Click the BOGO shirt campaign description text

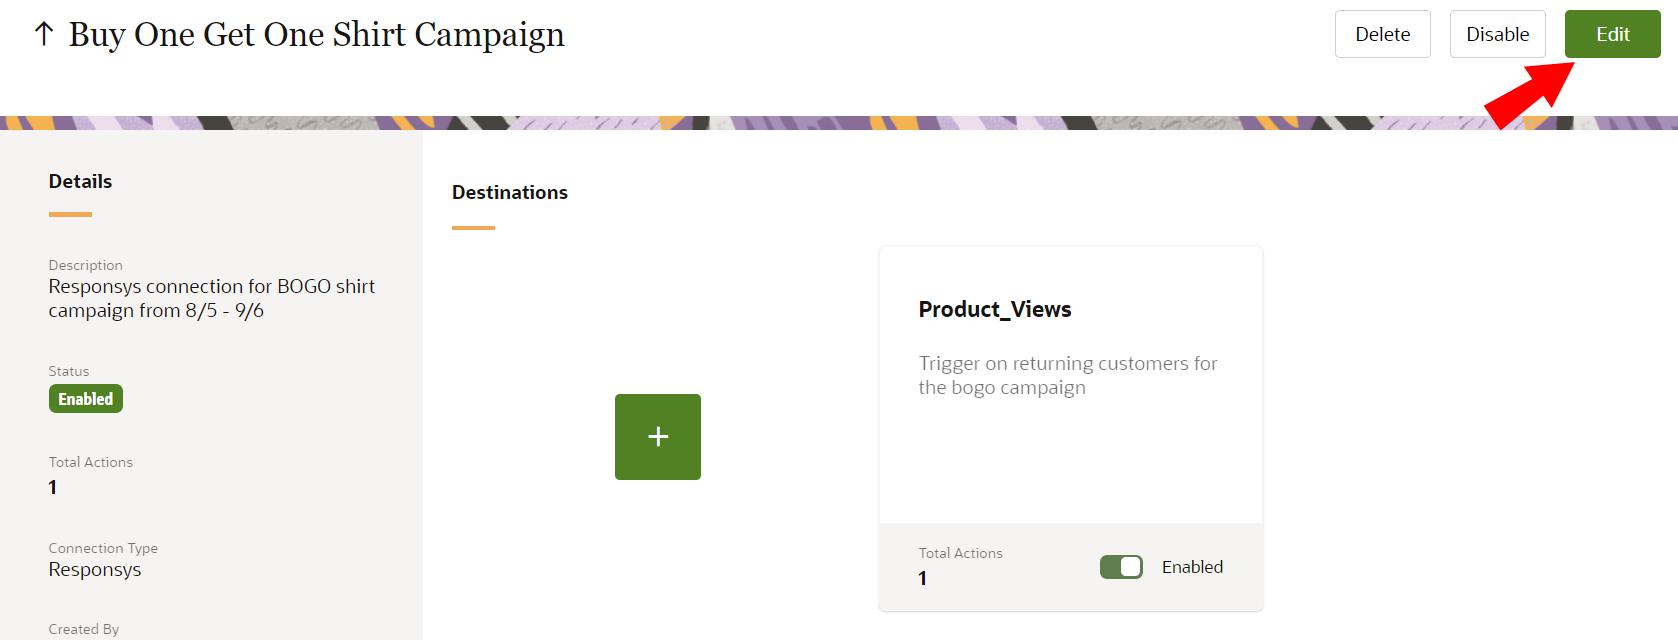[211, 298]
